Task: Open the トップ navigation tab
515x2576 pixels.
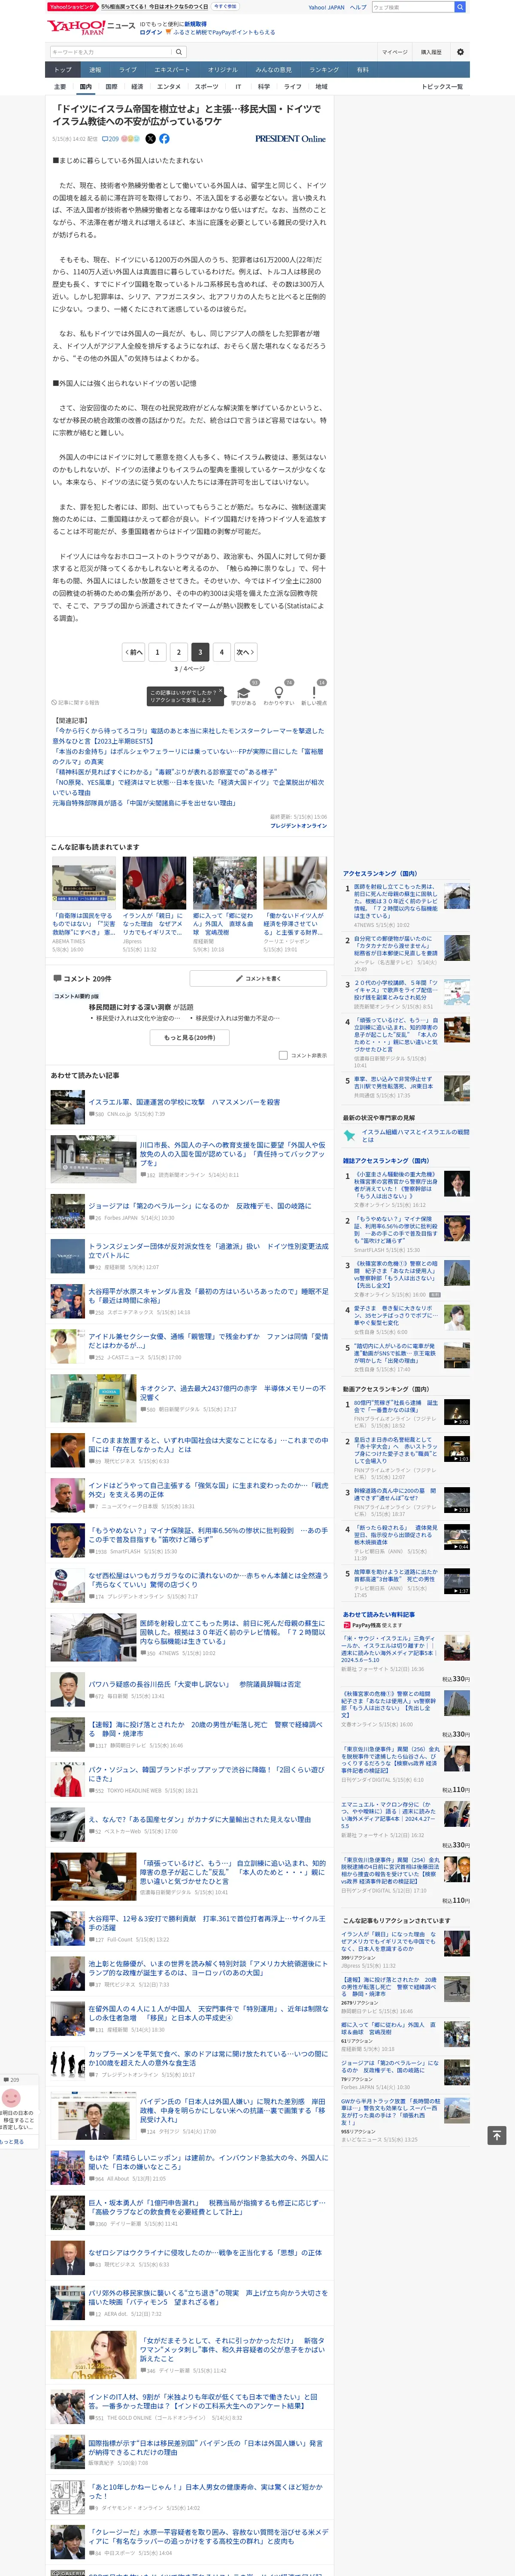Action: 63,70
